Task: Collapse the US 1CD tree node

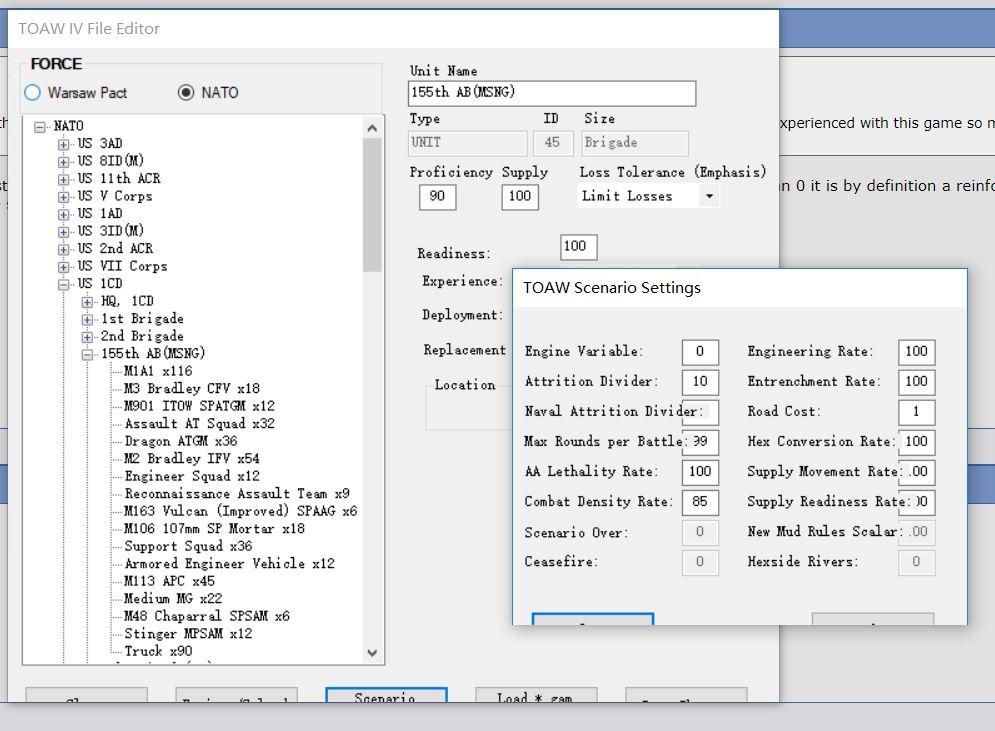Action: point(64,284)
